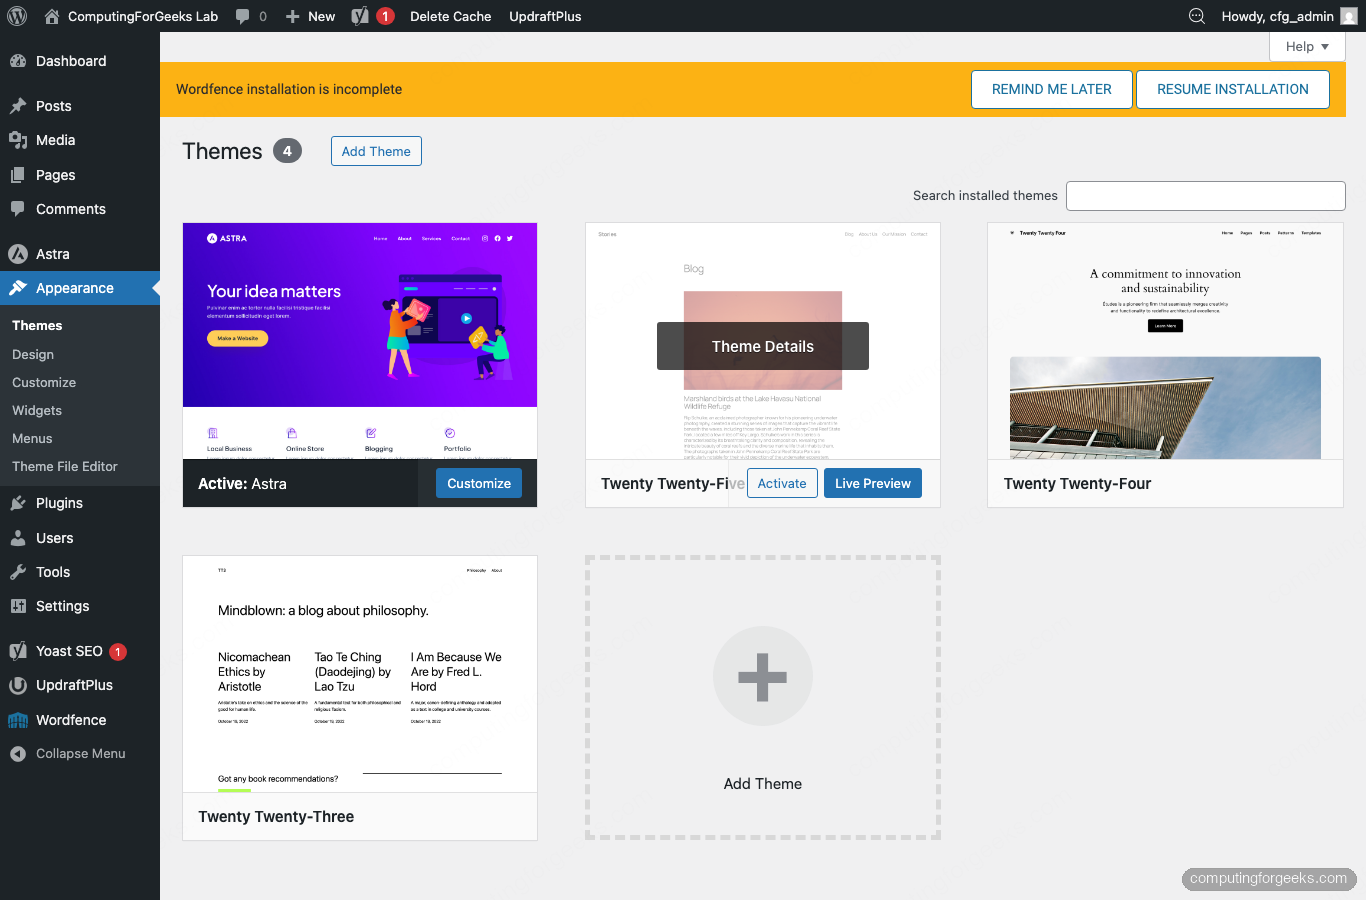Click the search magnifier icon in admin bar
The height and width of the screenshot is (900, 1366).
pos(1197,16)
